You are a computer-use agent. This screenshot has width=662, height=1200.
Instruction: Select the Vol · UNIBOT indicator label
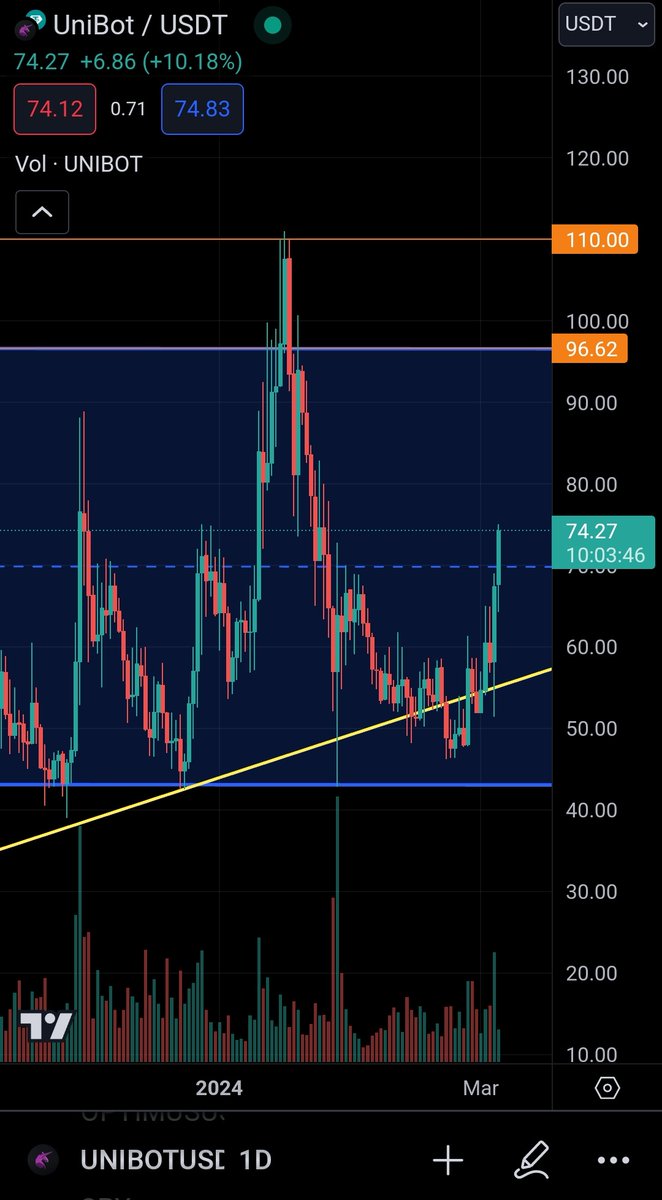click(79, 164)
